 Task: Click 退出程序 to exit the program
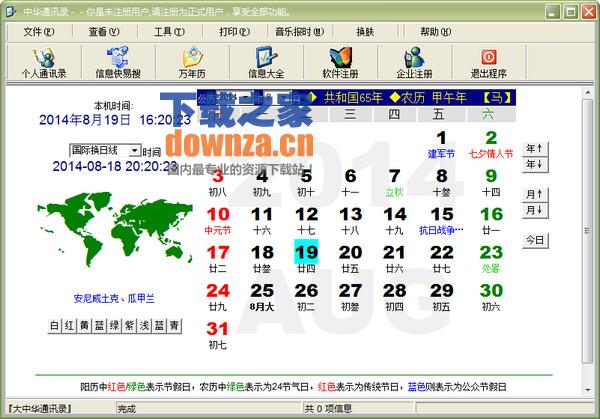(488, 64)
